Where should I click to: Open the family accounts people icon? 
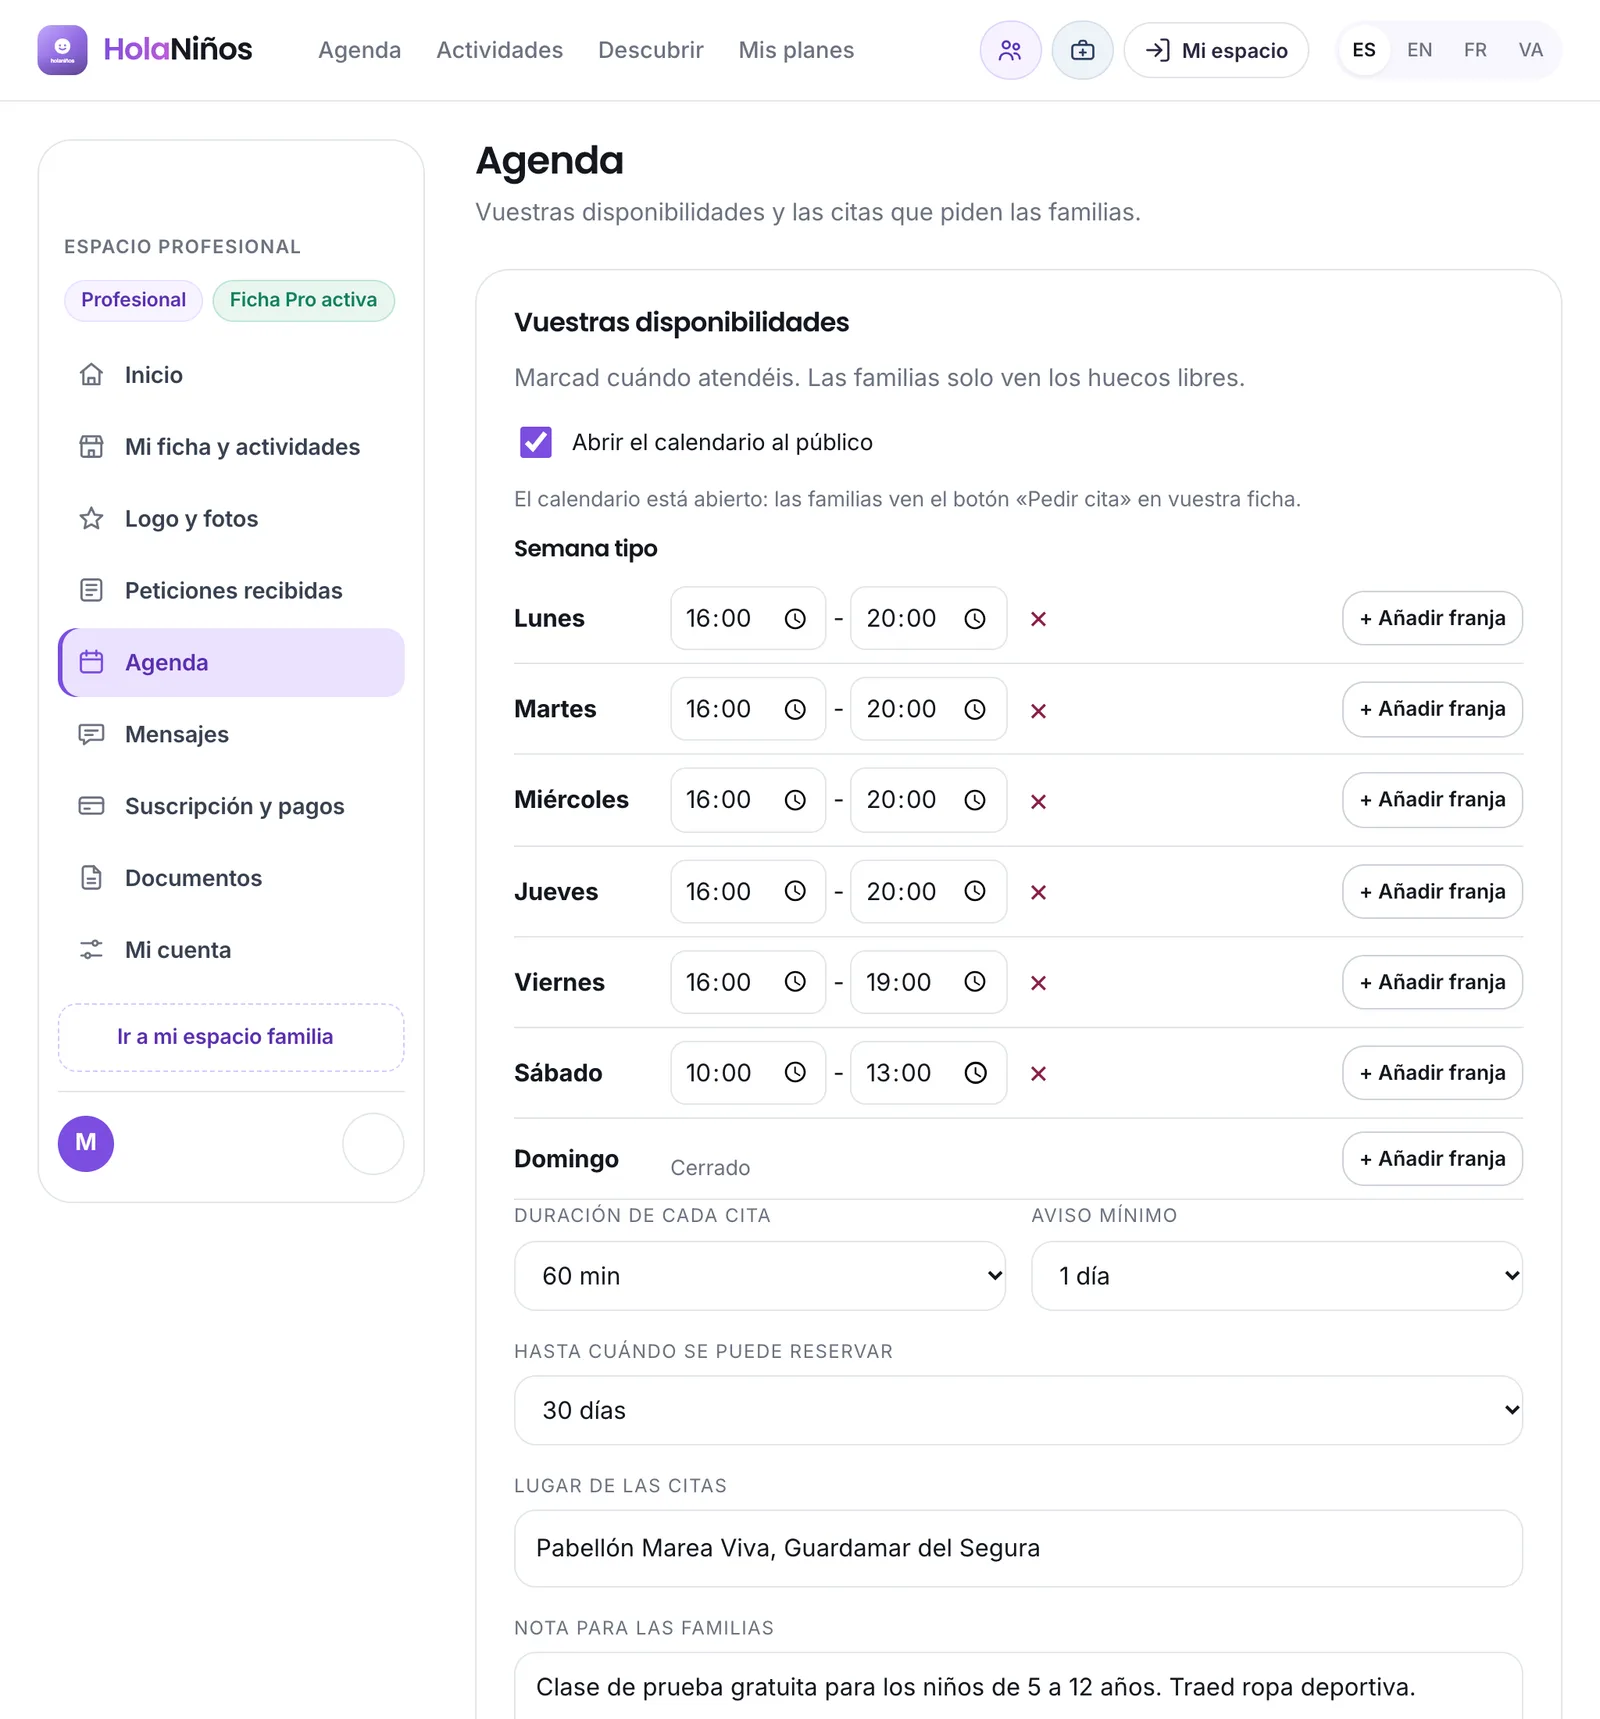pos(1010,50)
